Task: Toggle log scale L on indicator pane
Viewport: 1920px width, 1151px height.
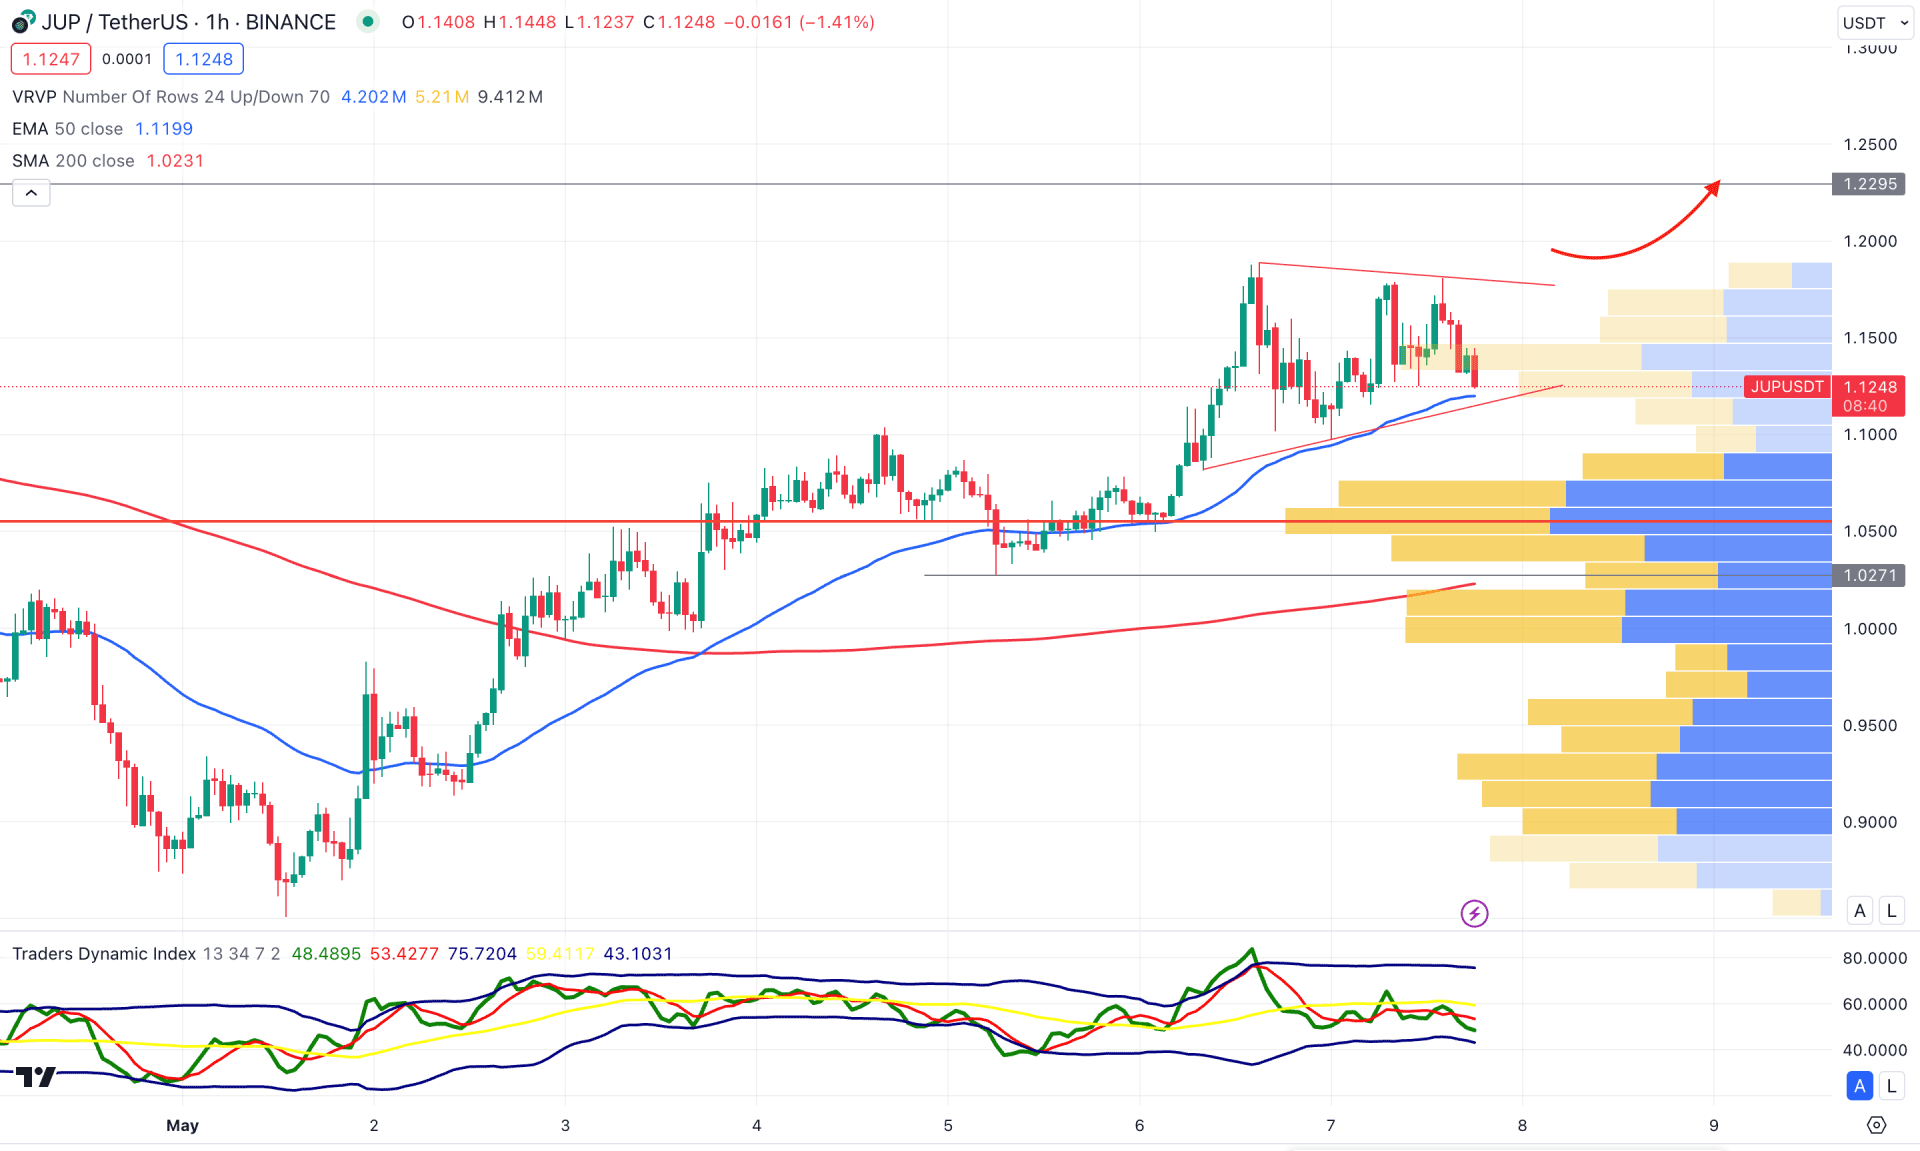Action: tap(1891, 1086)
